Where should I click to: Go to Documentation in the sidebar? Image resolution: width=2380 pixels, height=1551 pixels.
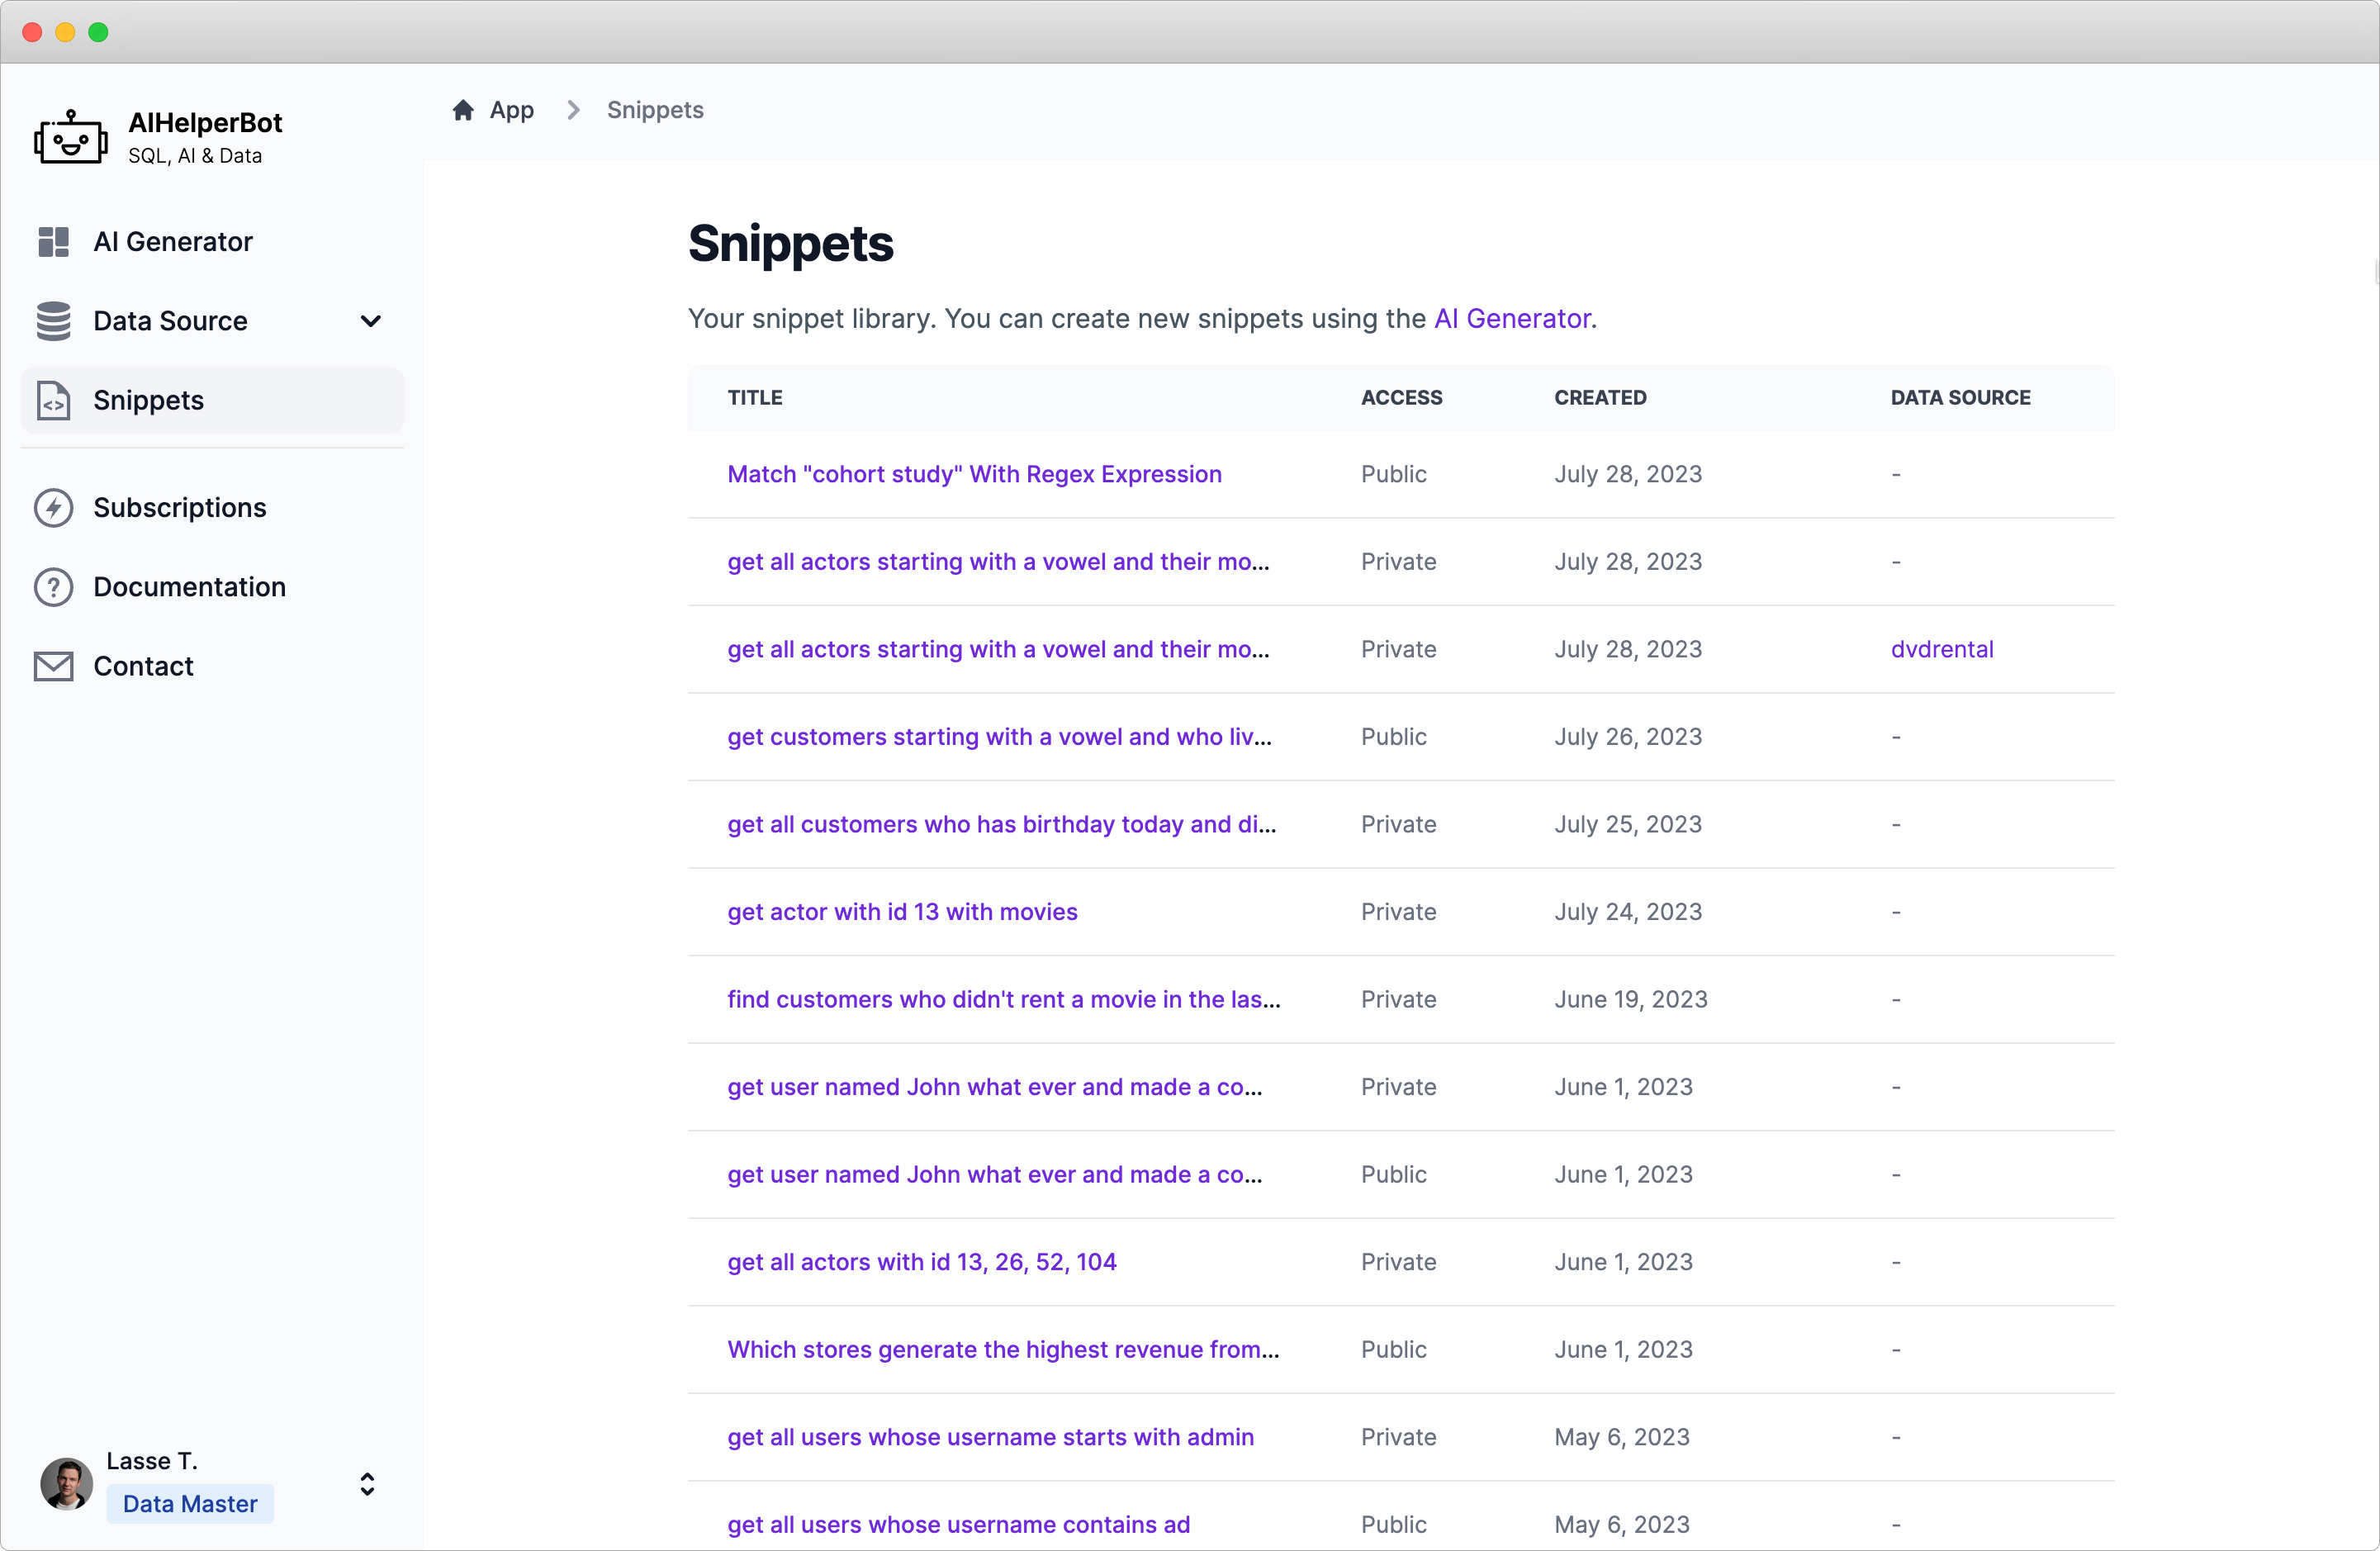coord(189,587)
